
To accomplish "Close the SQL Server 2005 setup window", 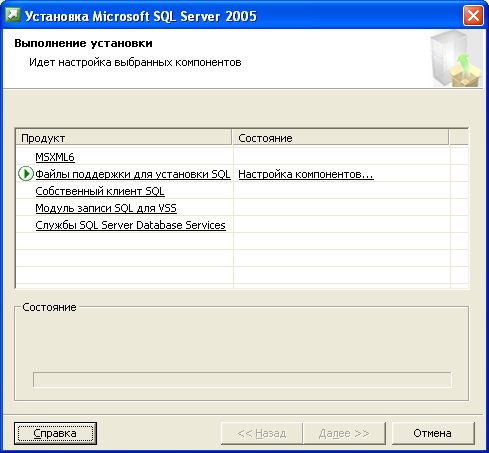I will point(473,15).
